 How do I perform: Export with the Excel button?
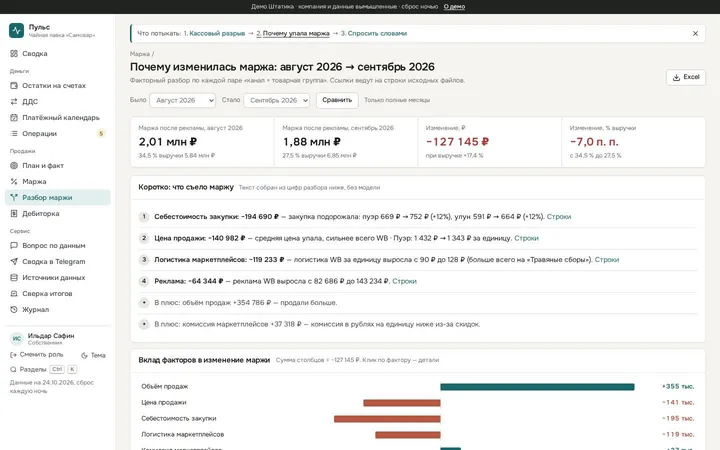[x=686, y=77]
